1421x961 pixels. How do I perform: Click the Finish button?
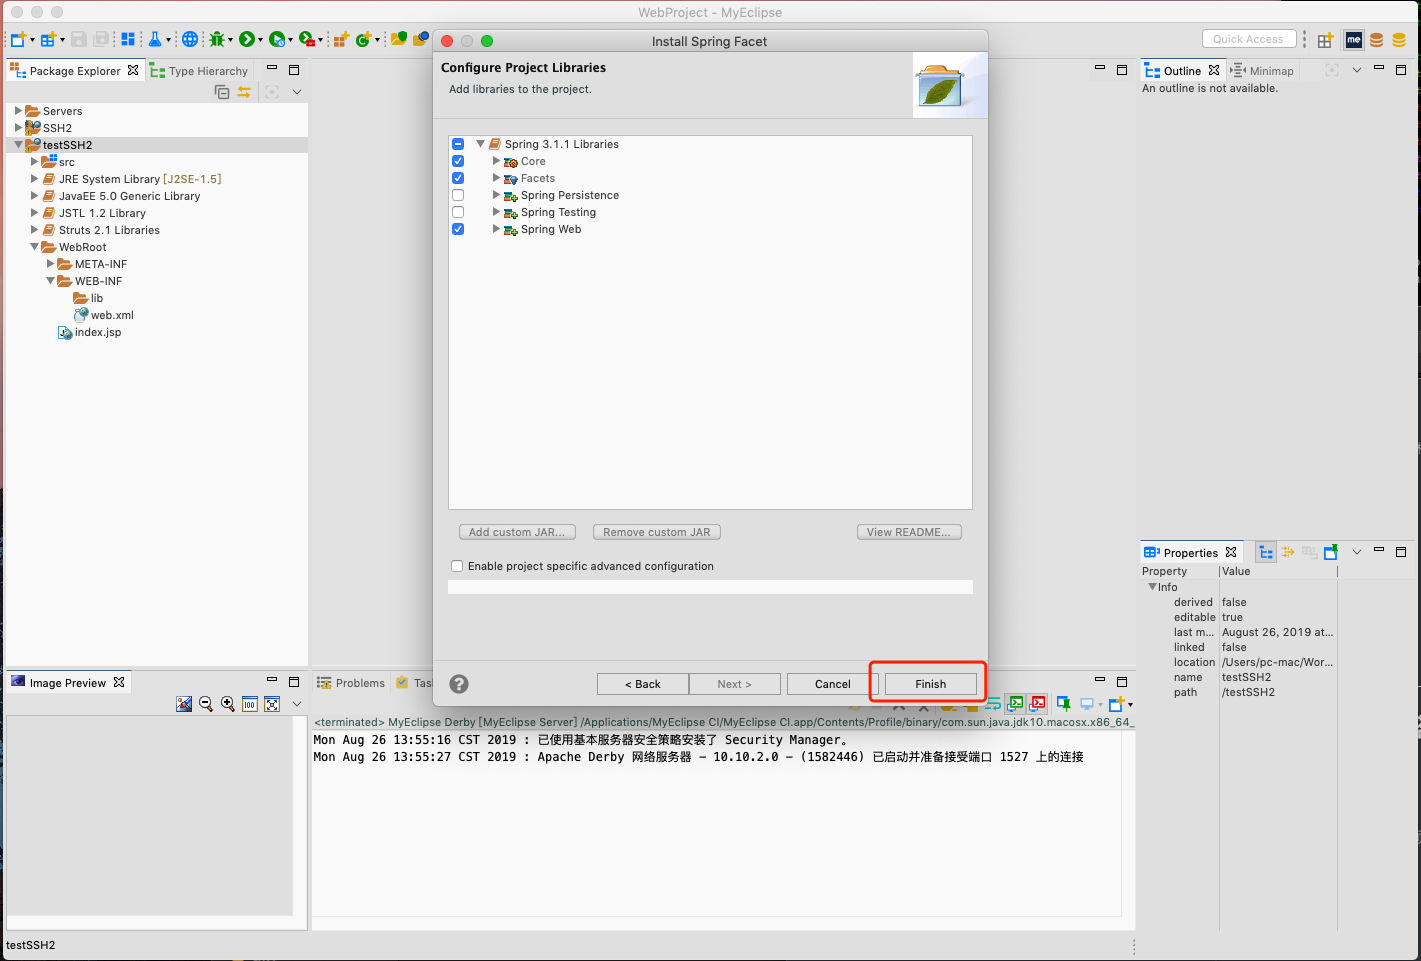(930, 684)
